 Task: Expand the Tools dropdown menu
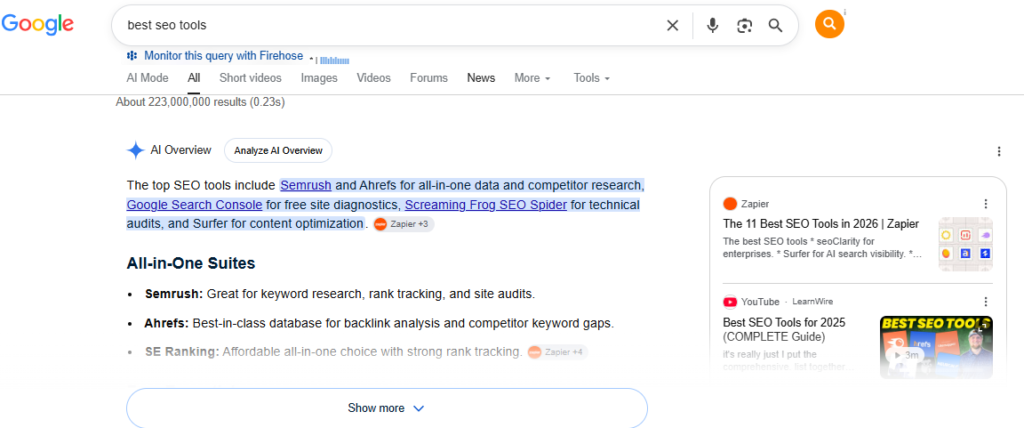(x=592, y=78)
